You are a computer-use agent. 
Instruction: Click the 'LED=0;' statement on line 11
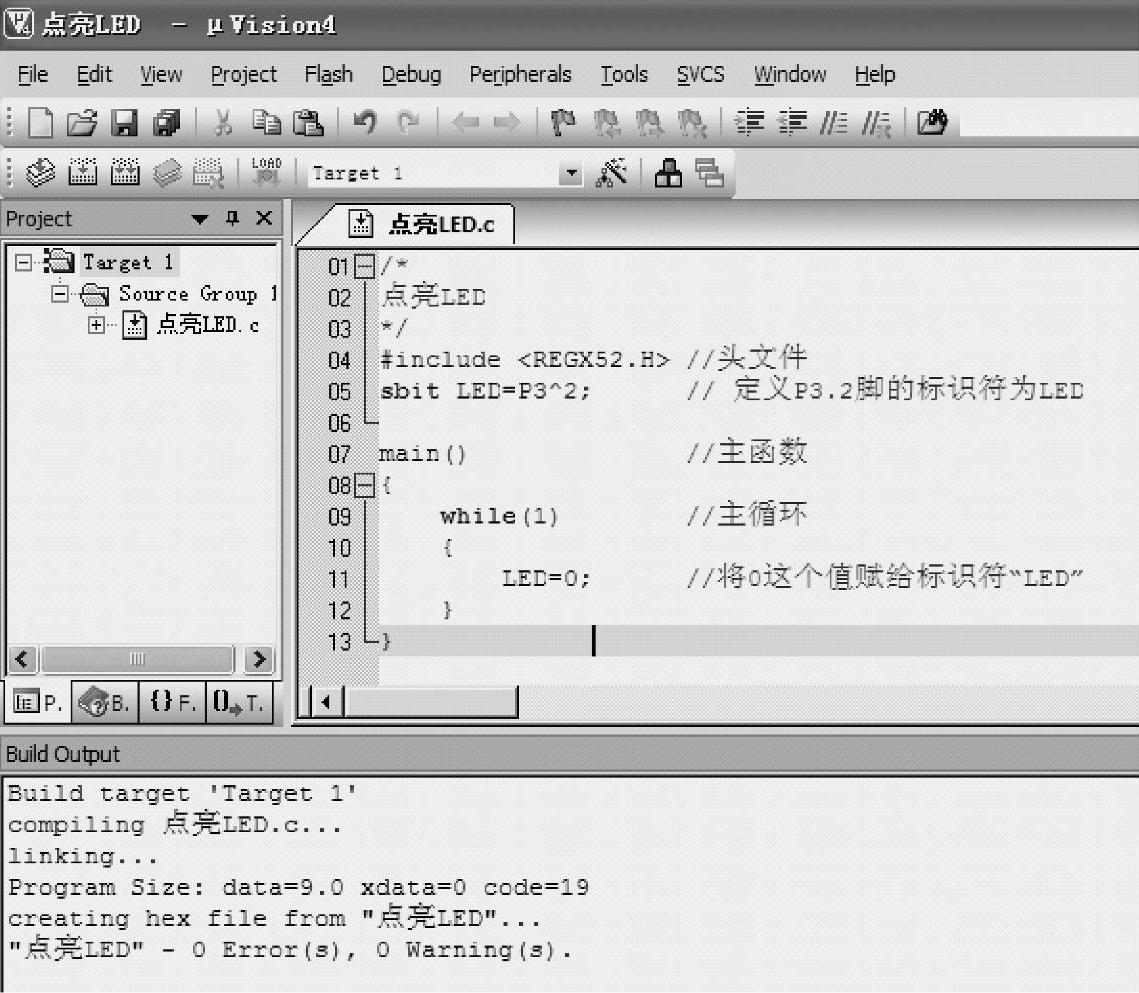546,578
